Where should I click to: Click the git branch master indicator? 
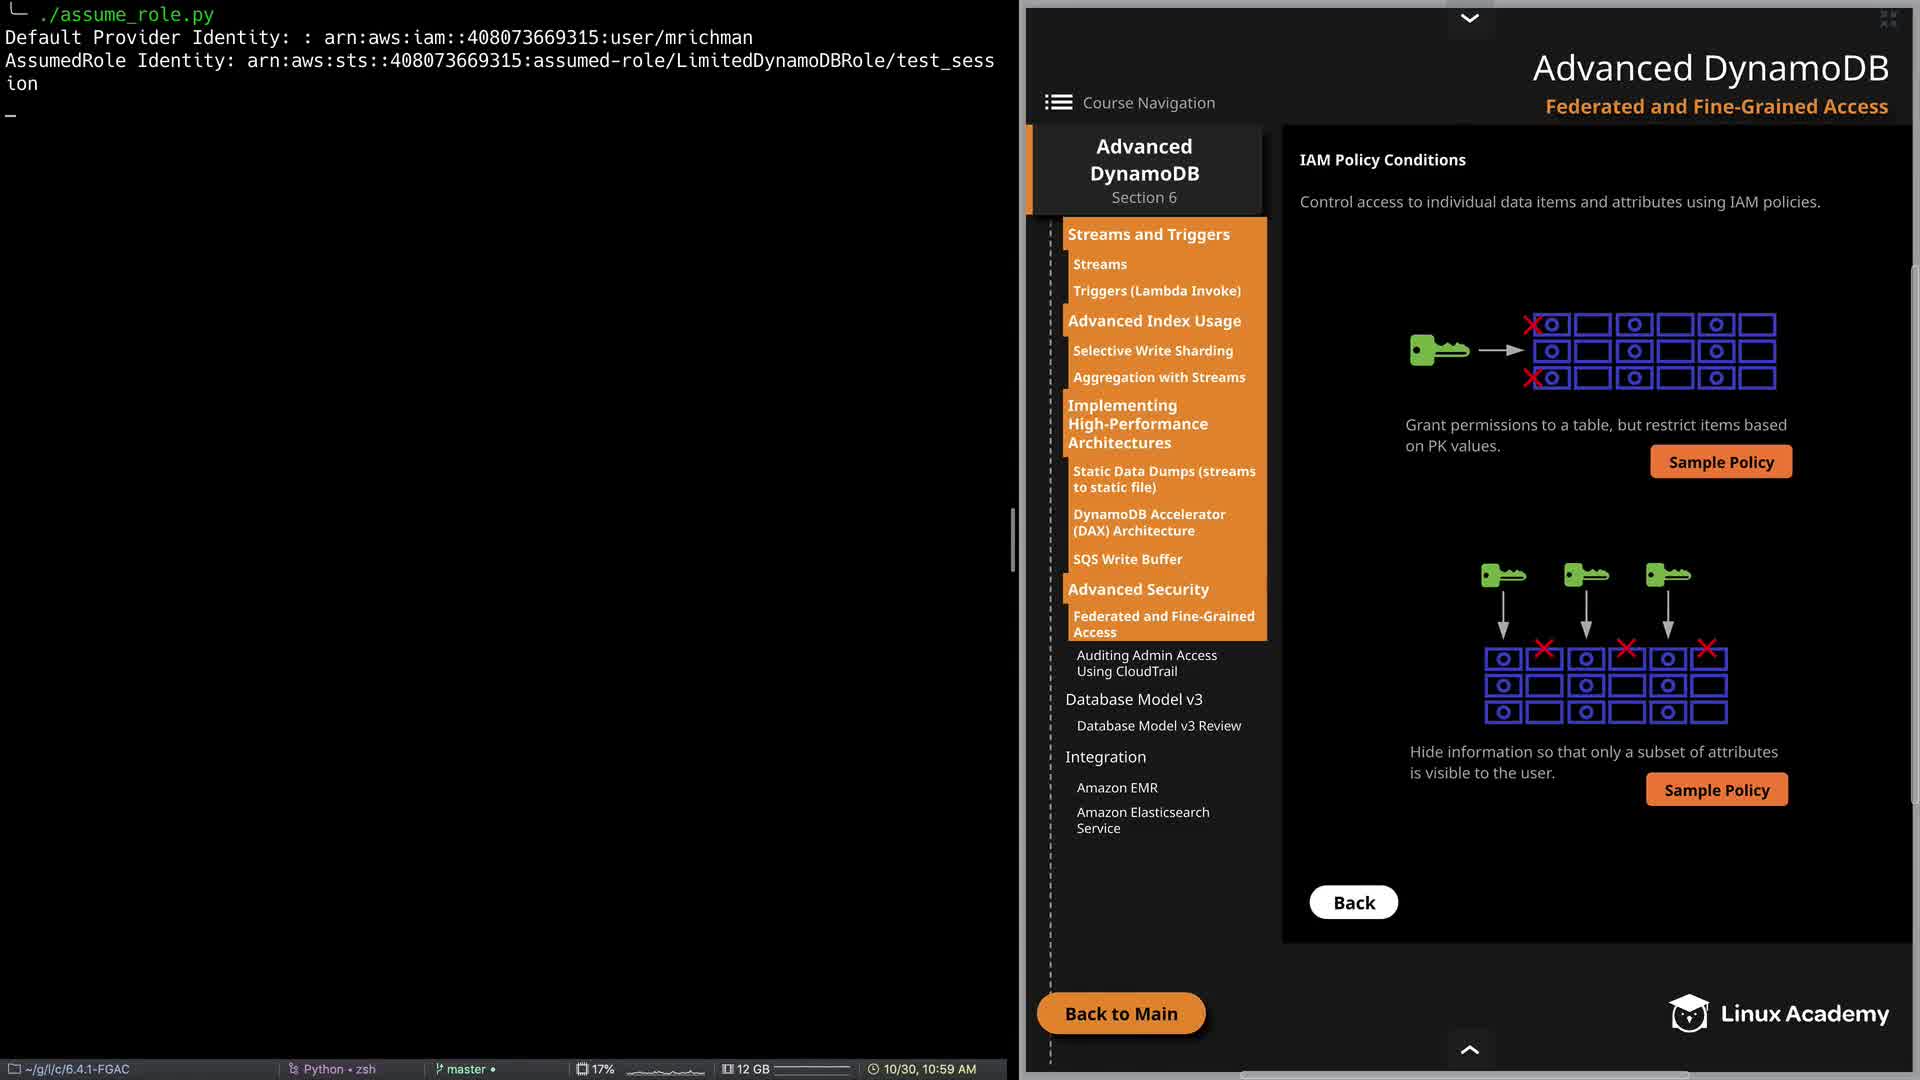(465, 1069)
